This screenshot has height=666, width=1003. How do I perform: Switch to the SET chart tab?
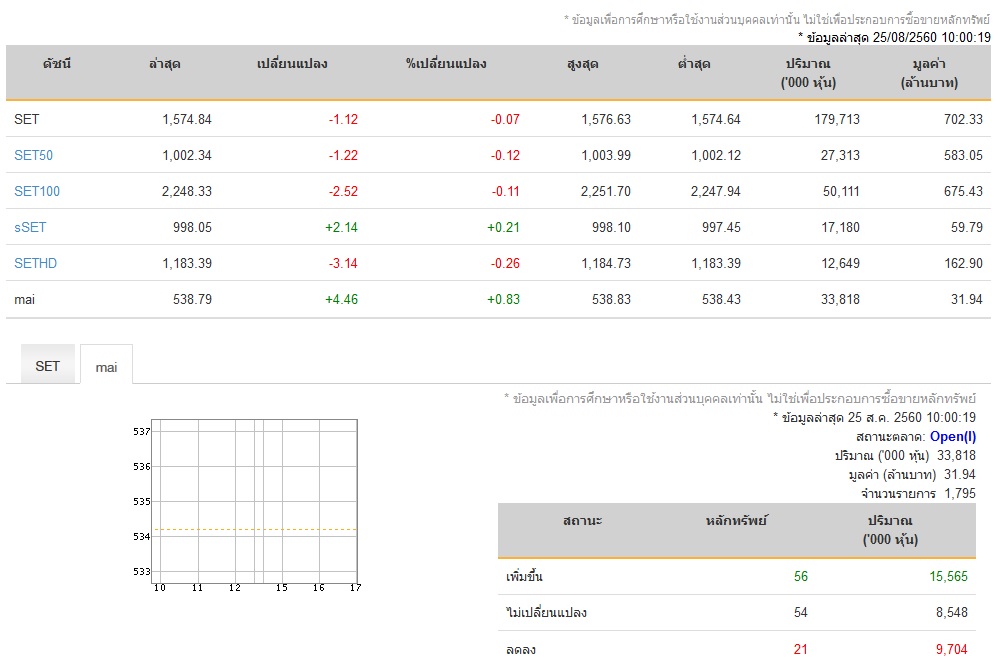click(47, 366)
